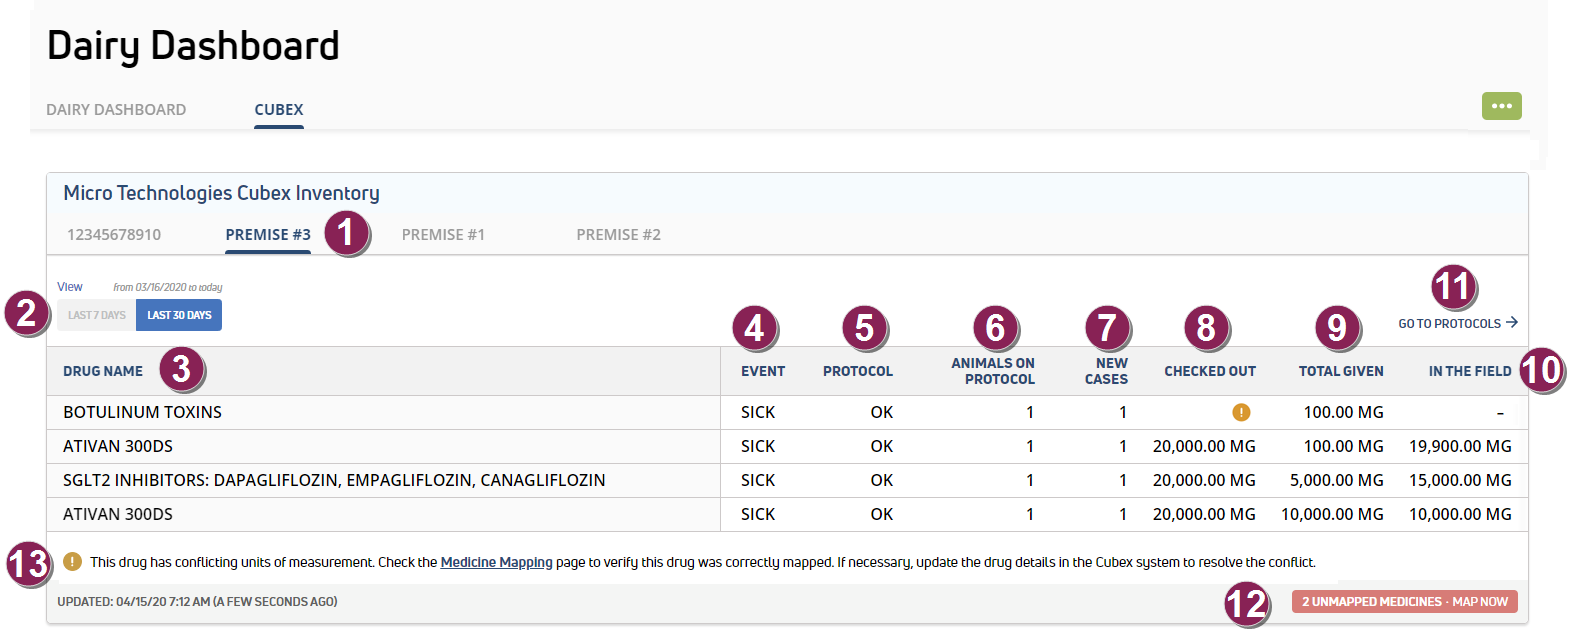
Task: Click the Total Given column header
Action: coord(1340,371)
